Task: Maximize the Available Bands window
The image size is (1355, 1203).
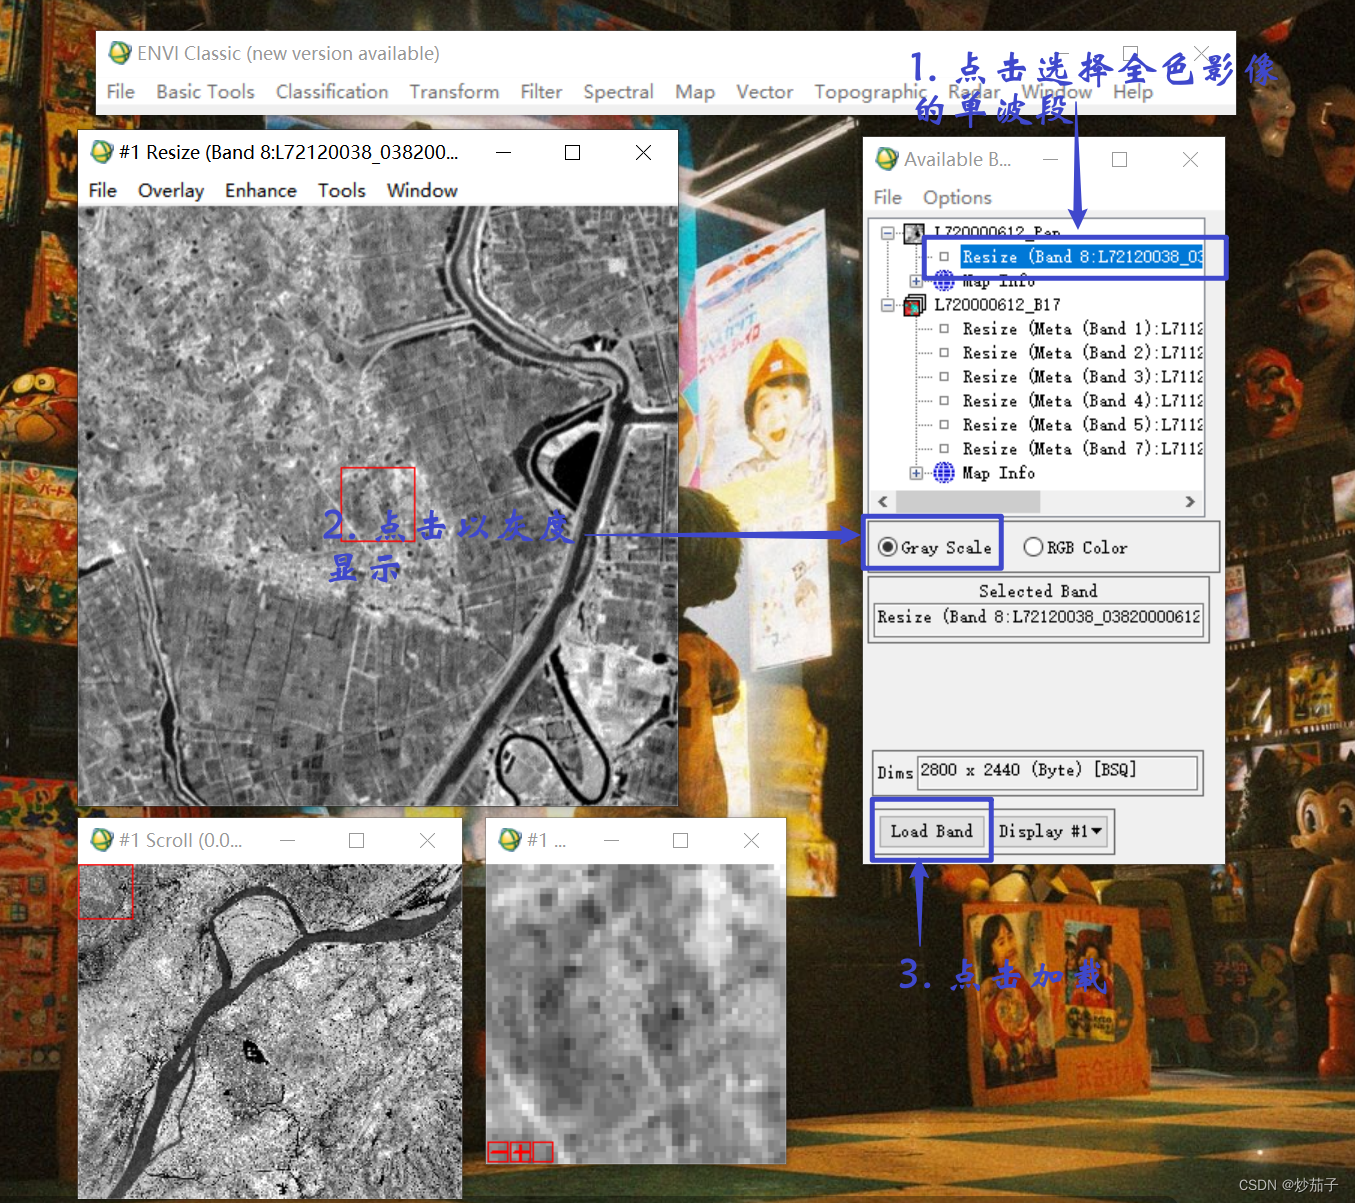Action: (1120, 159)
